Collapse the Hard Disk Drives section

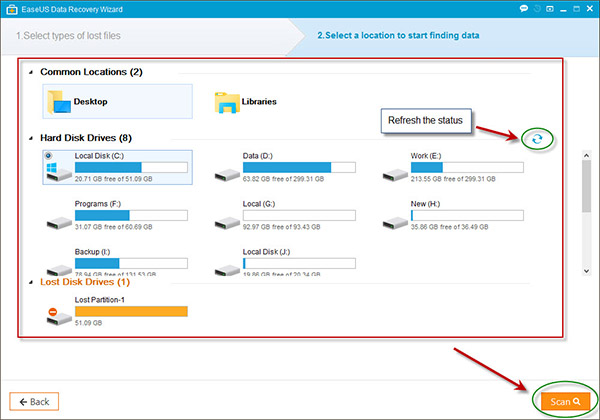[x=30, y=137]
